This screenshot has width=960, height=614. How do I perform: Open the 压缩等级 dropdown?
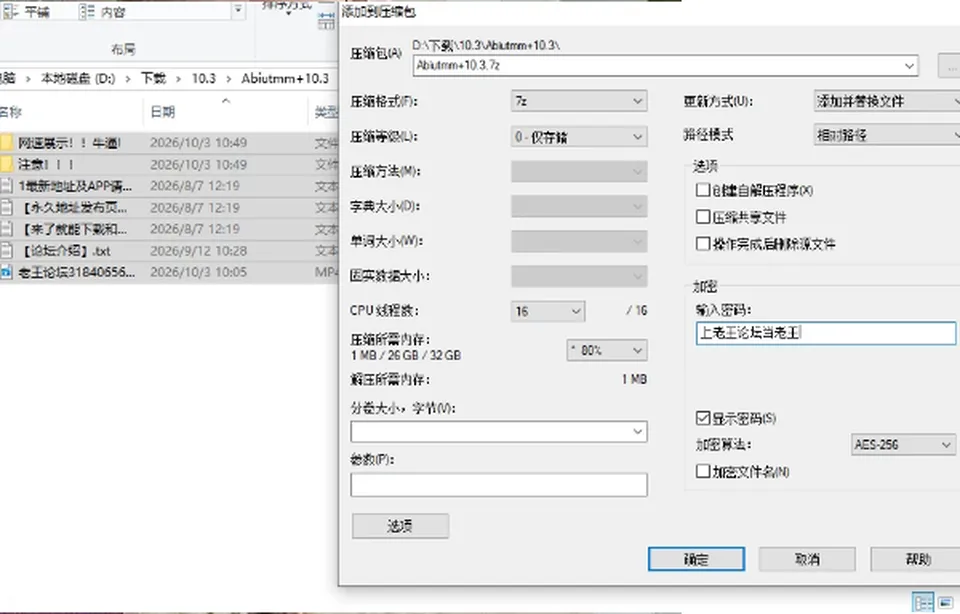click(579, 137)
